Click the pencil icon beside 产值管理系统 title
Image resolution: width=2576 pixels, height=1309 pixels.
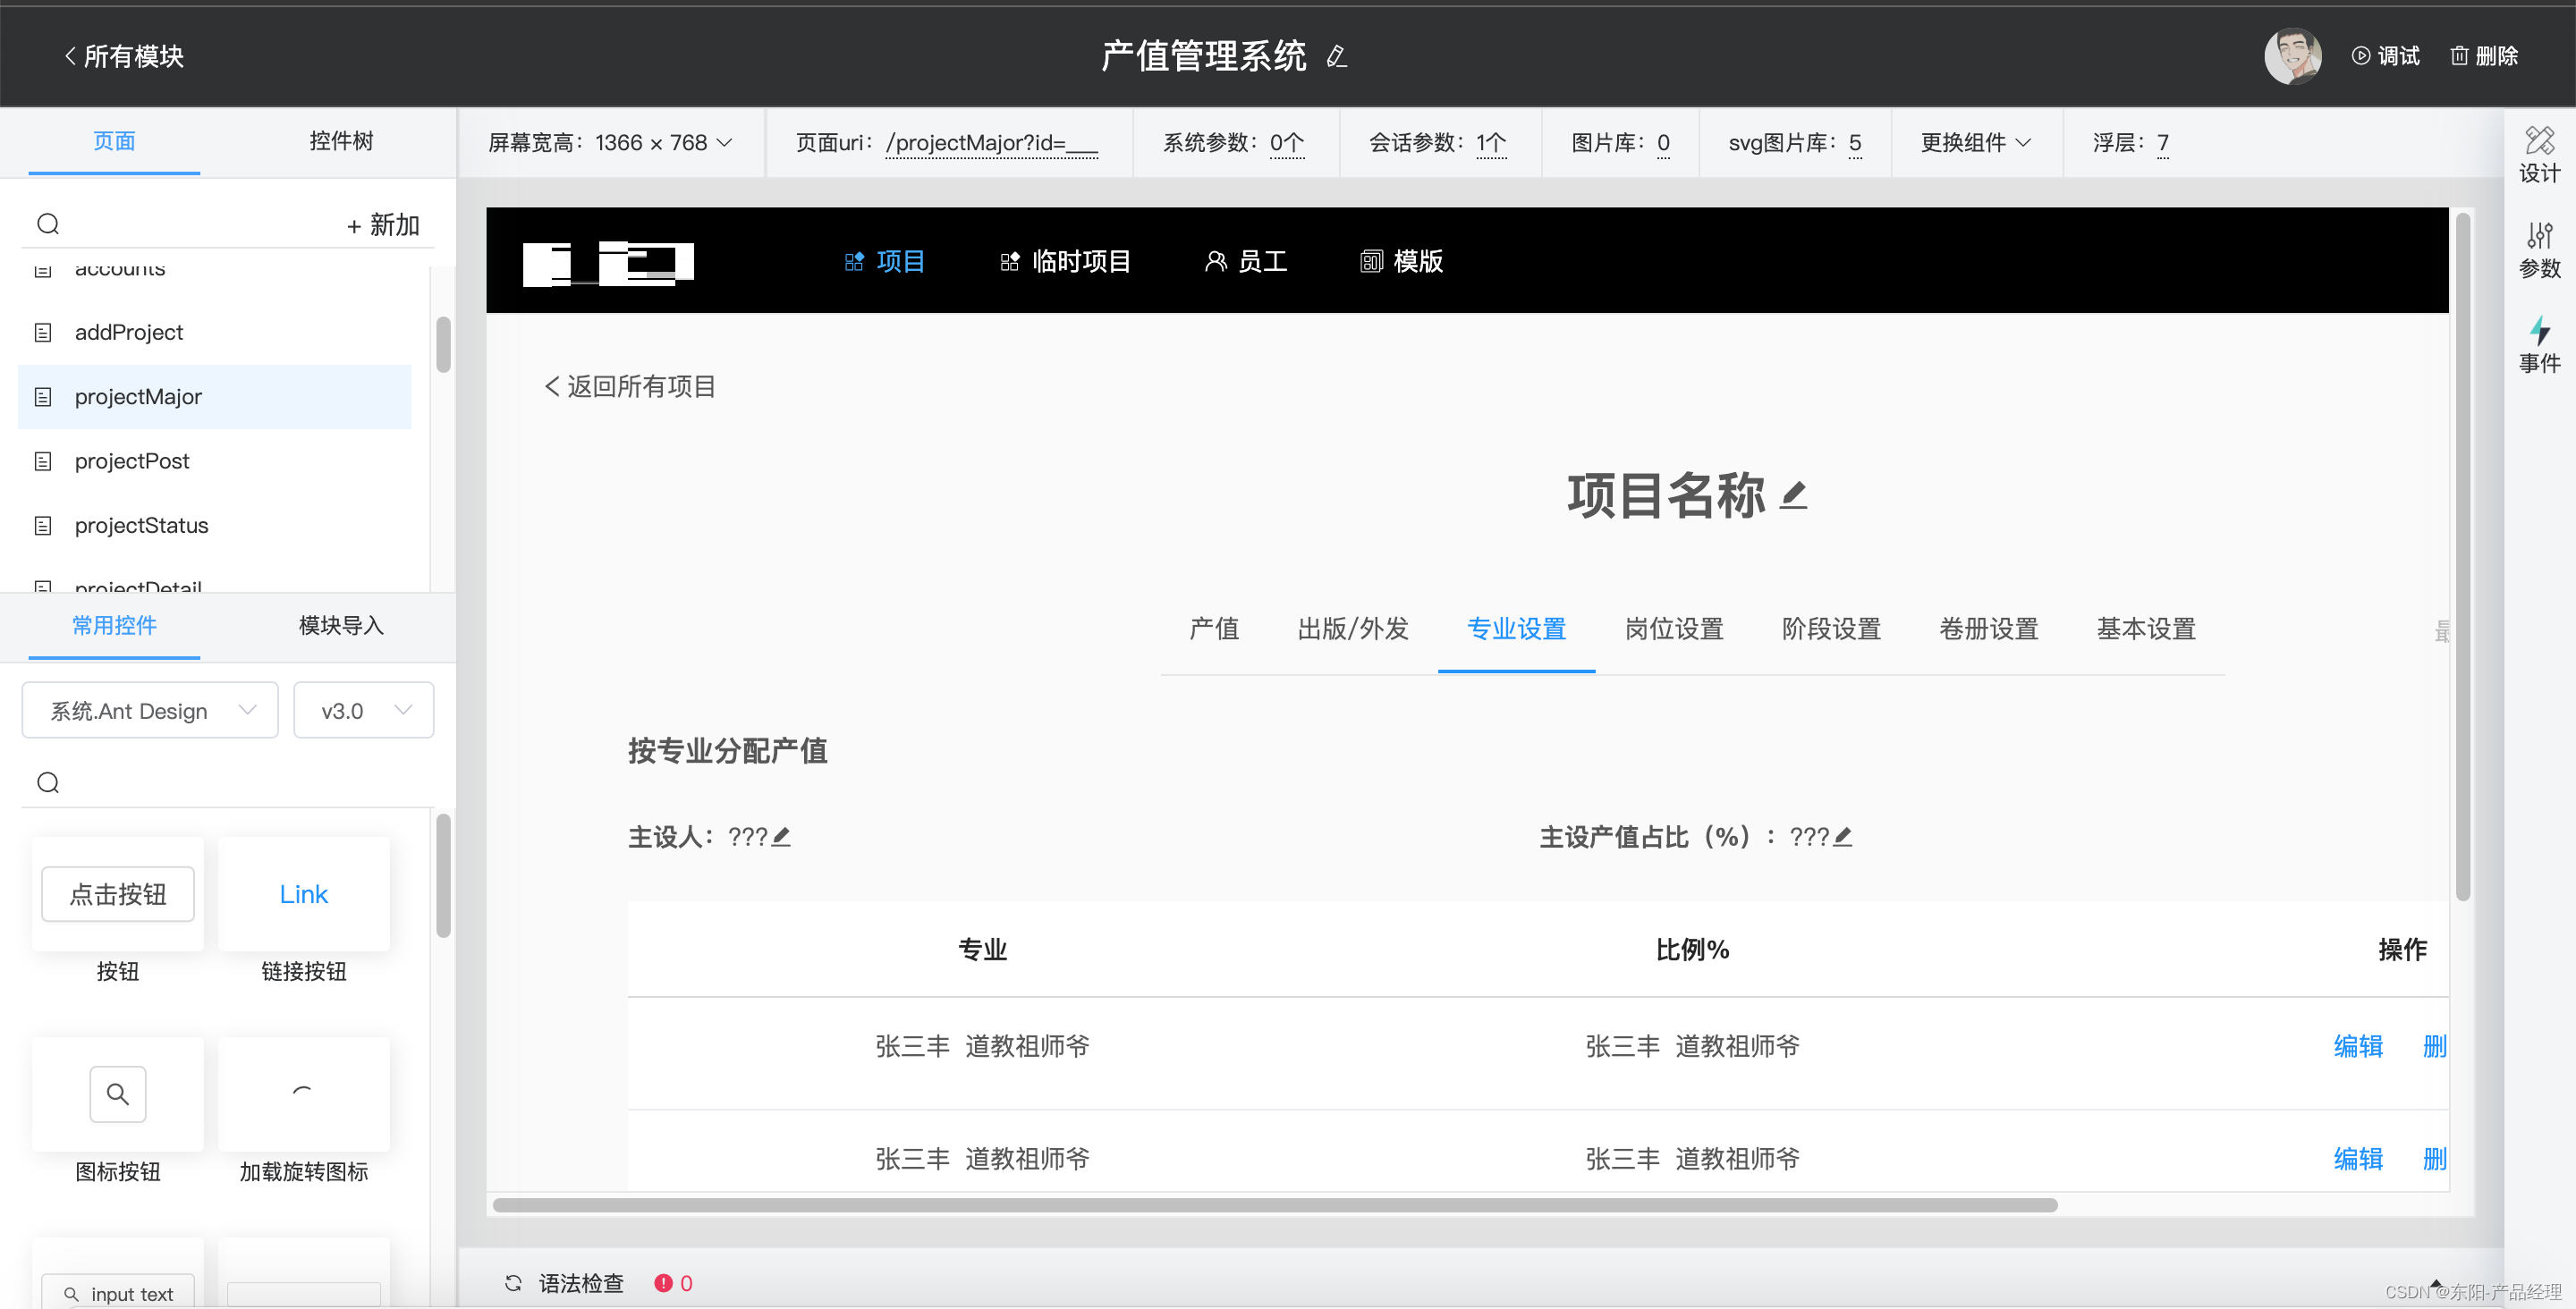(x=1336, y=57)
